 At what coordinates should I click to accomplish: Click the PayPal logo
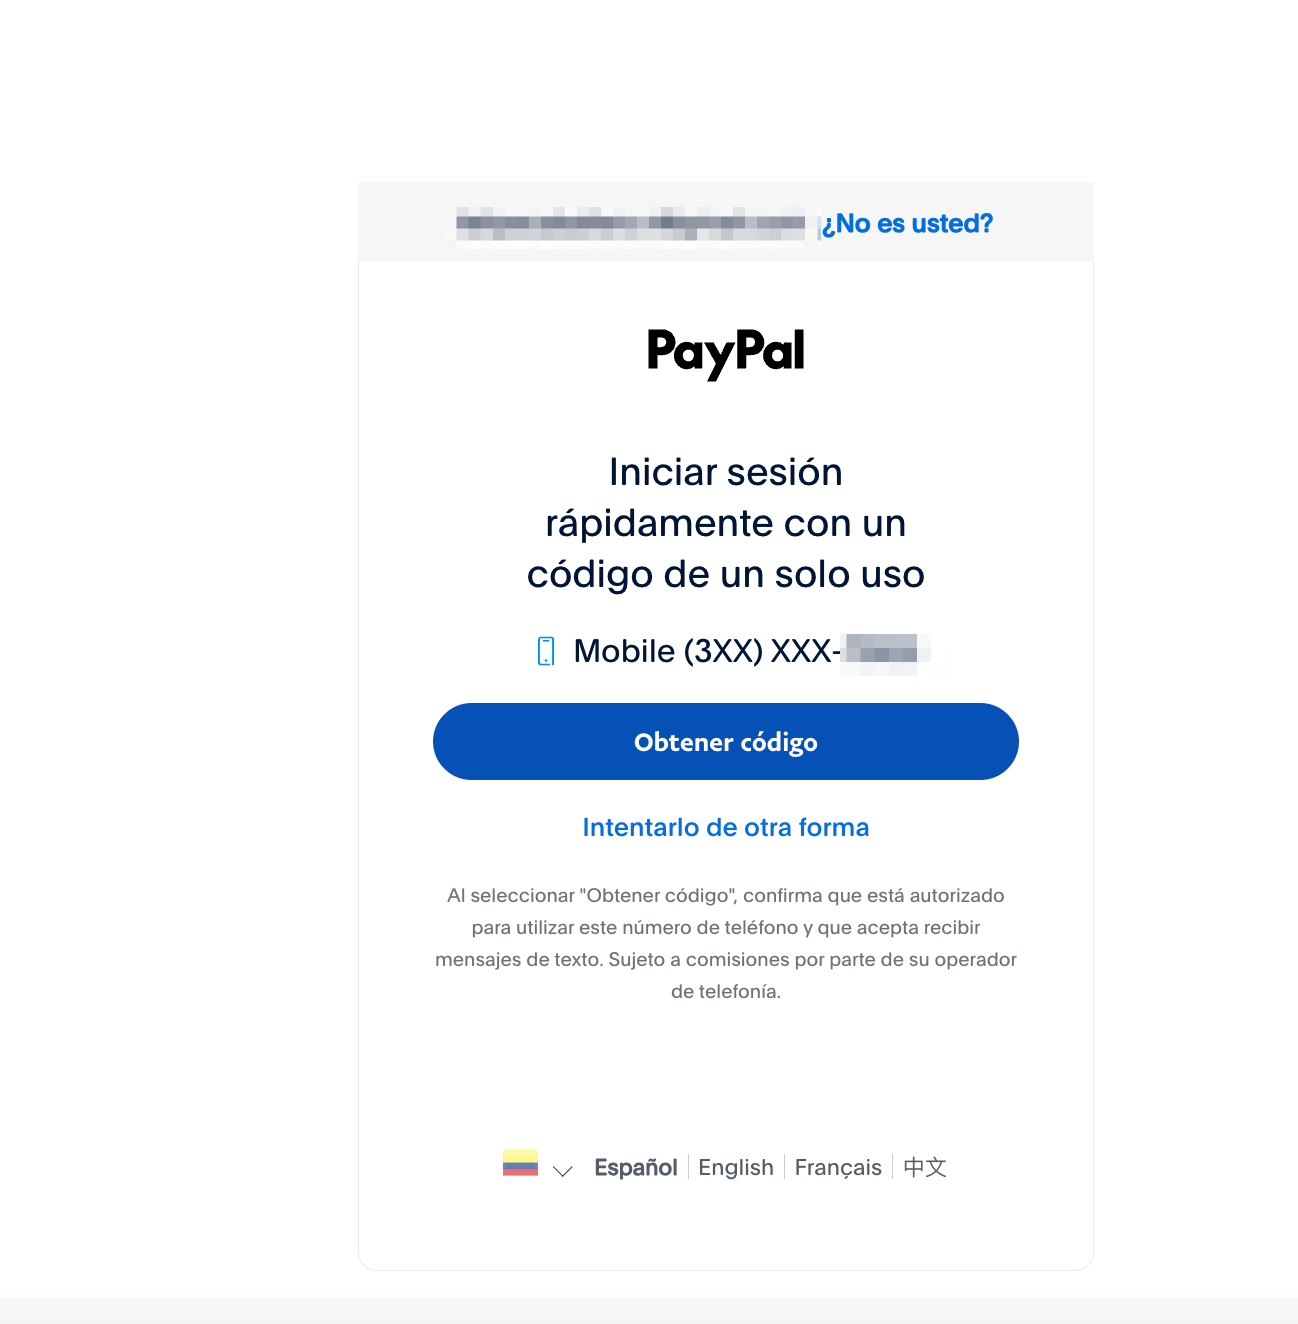click(726, 353)
